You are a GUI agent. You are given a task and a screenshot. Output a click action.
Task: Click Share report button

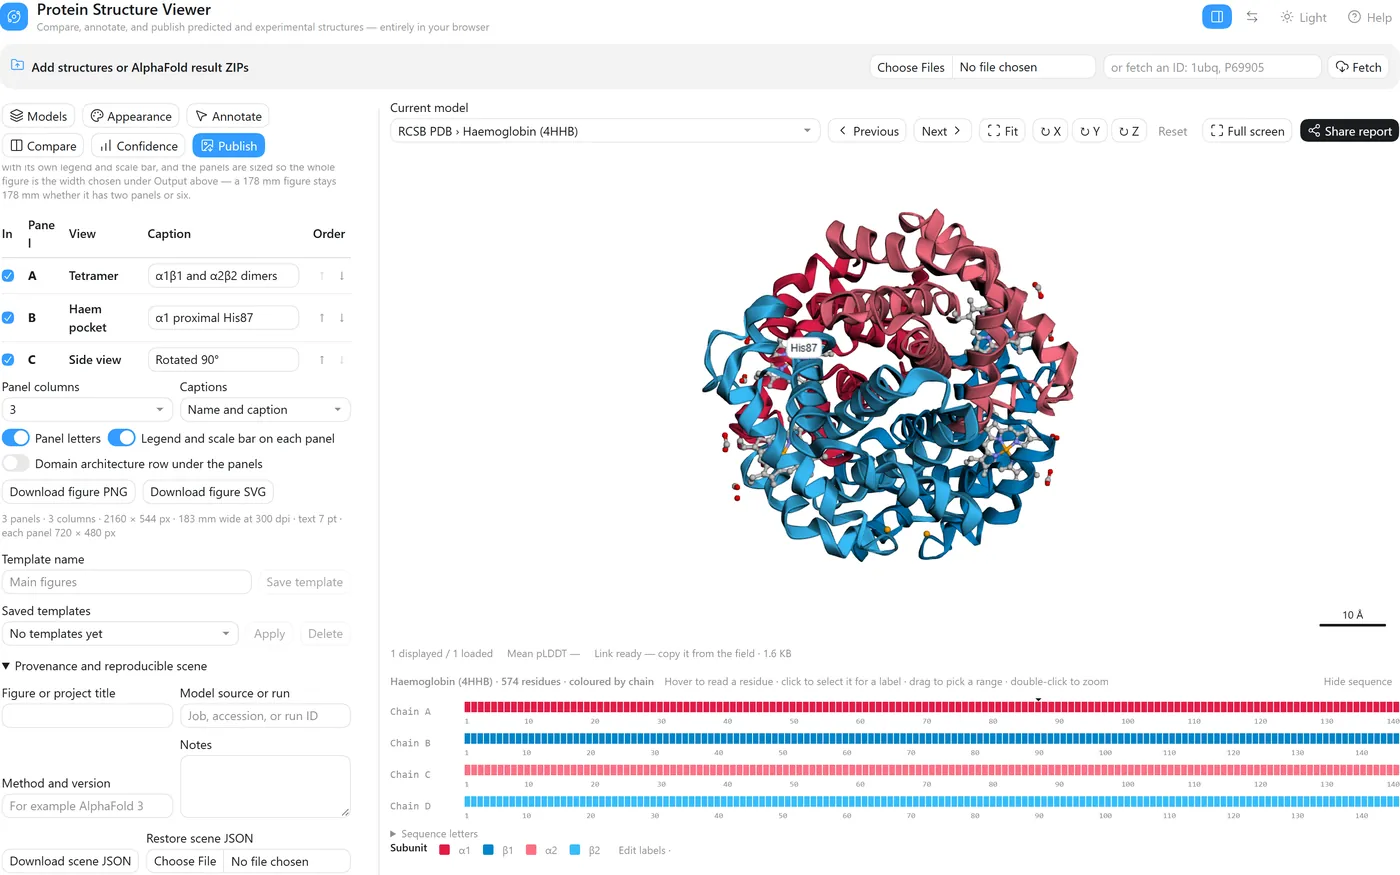point(1349,131)
